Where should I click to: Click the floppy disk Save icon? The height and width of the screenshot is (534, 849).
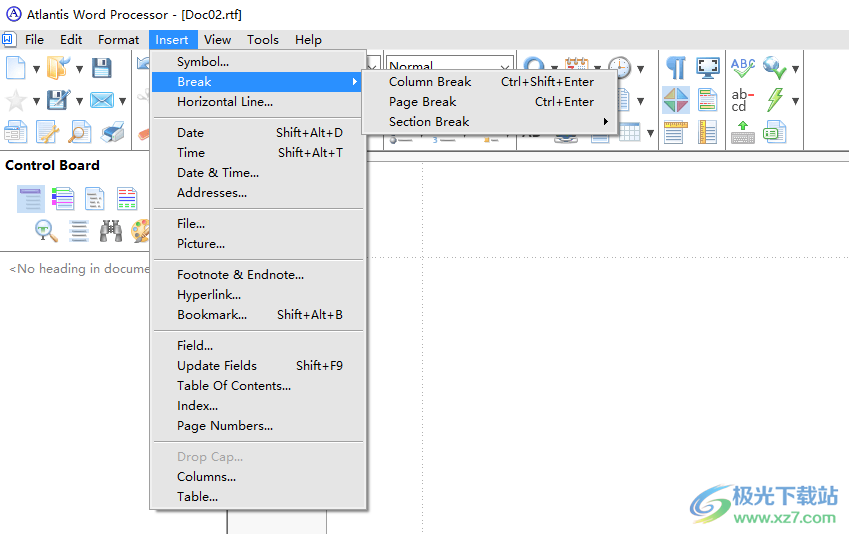101,68
